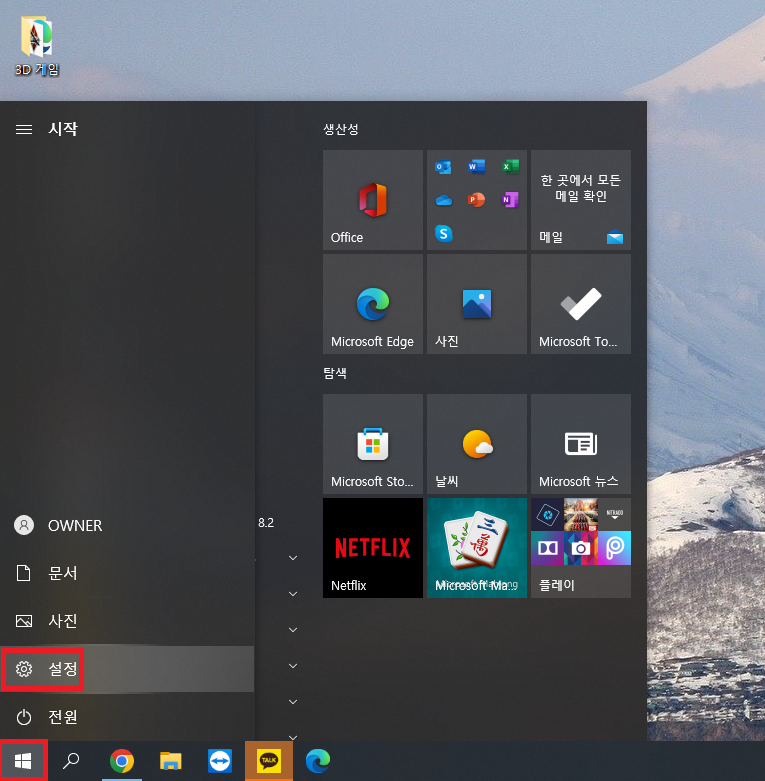The image size is (765, 781).
Task: Open the 전원 (Power) menu
Action: [x=127, y=717]
